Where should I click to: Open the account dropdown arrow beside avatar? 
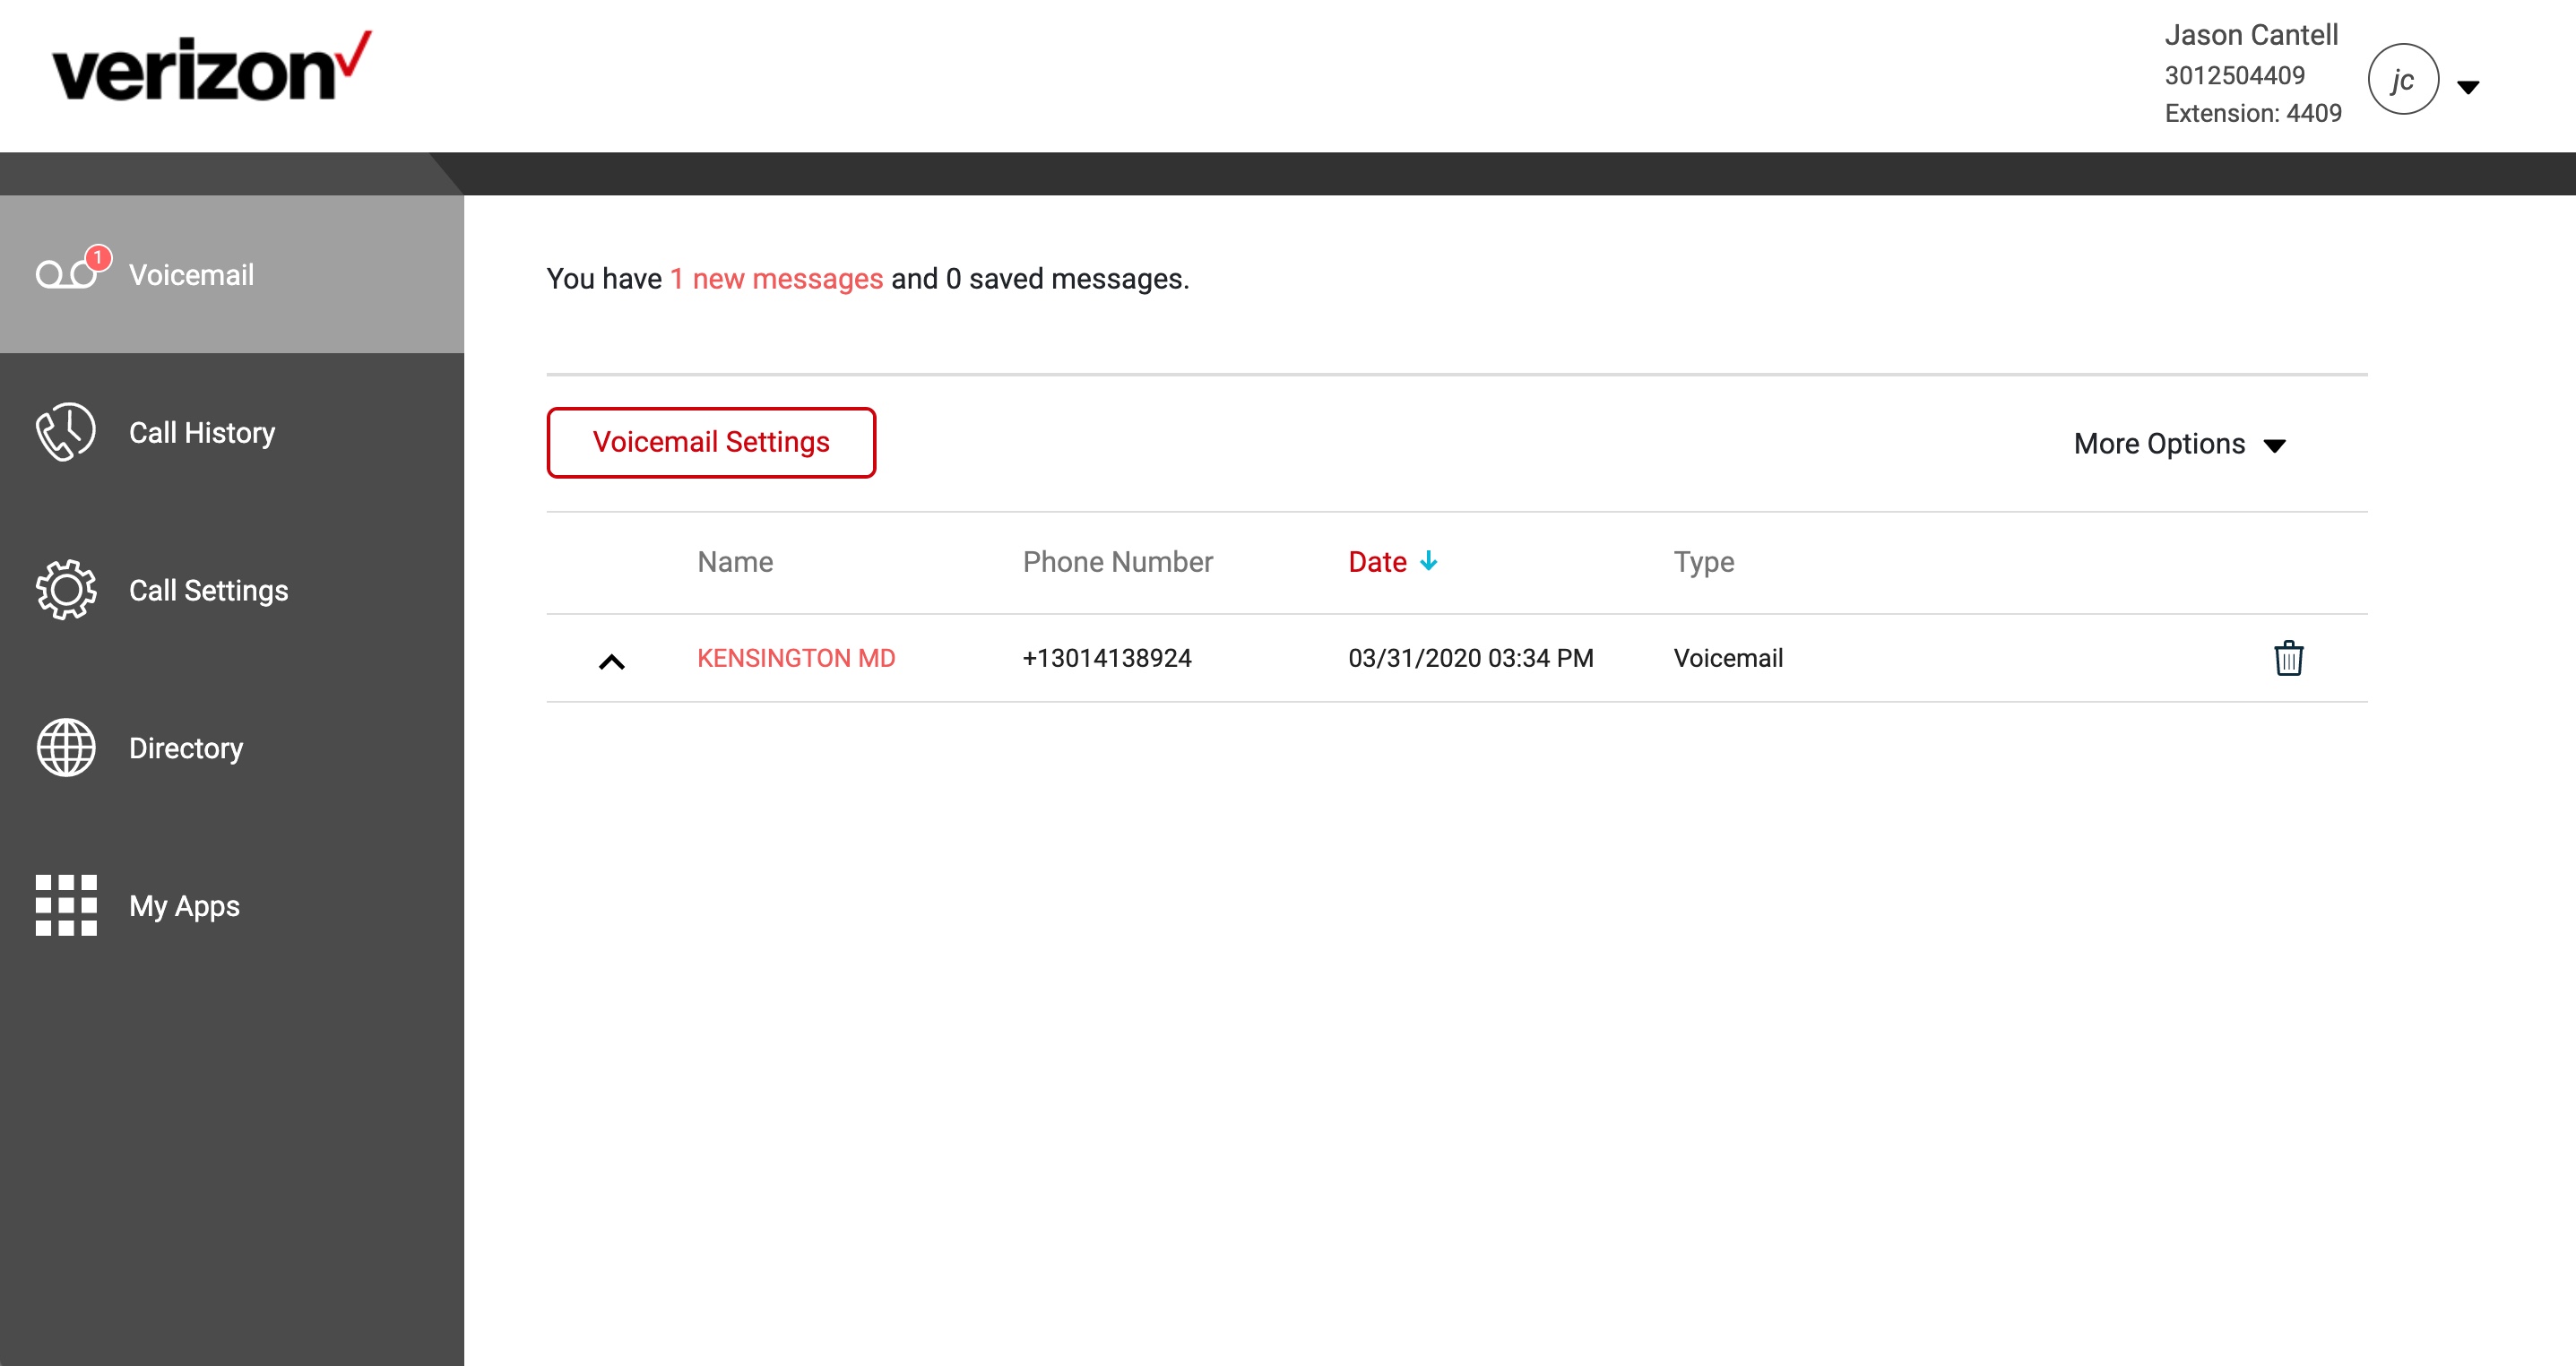pyautogui.click(x=2468, y=87)
